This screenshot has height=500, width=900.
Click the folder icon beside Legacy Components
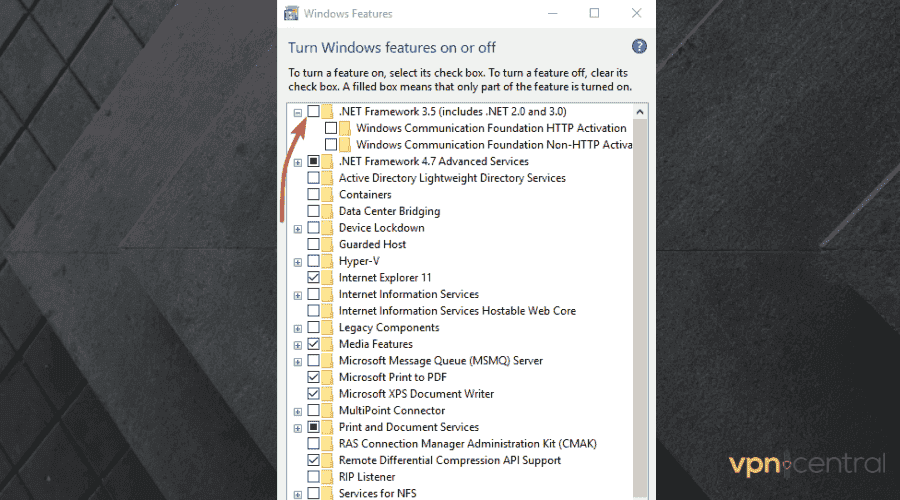tap(327, 328)
